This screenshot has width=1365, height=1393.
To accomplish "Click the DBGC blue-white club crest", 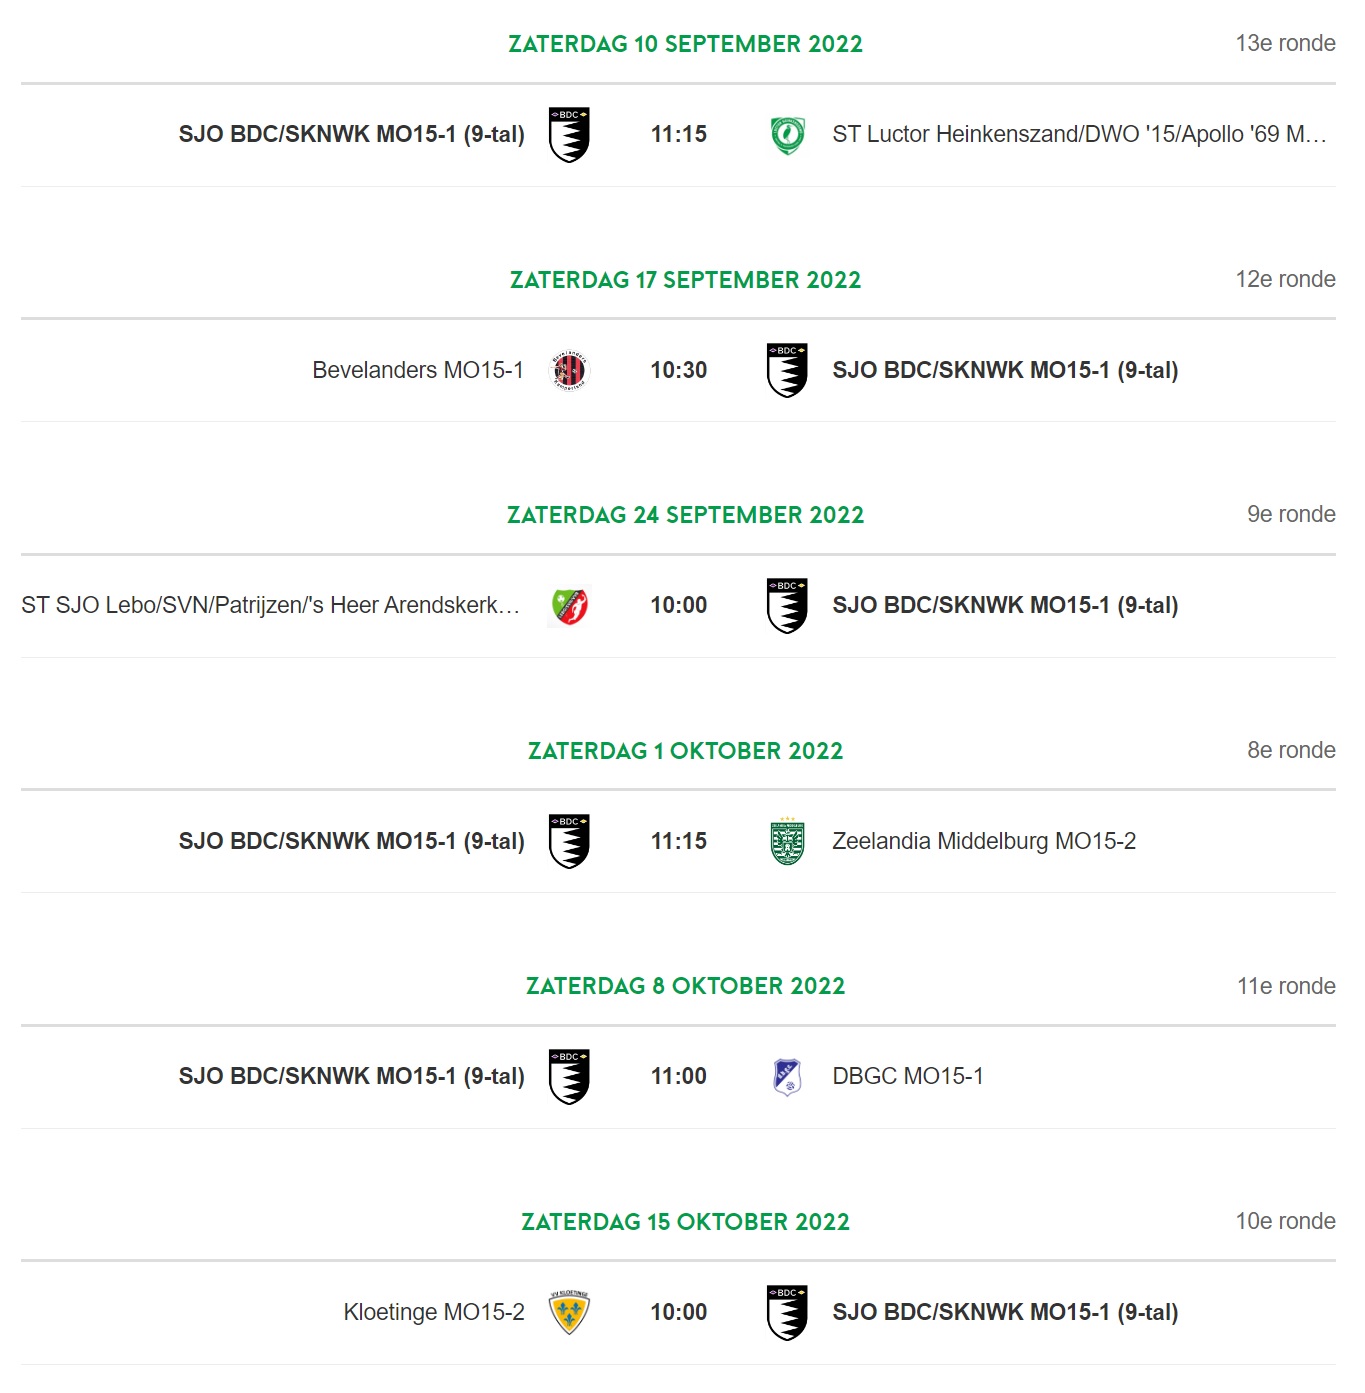I will (x=788, y=1077).
